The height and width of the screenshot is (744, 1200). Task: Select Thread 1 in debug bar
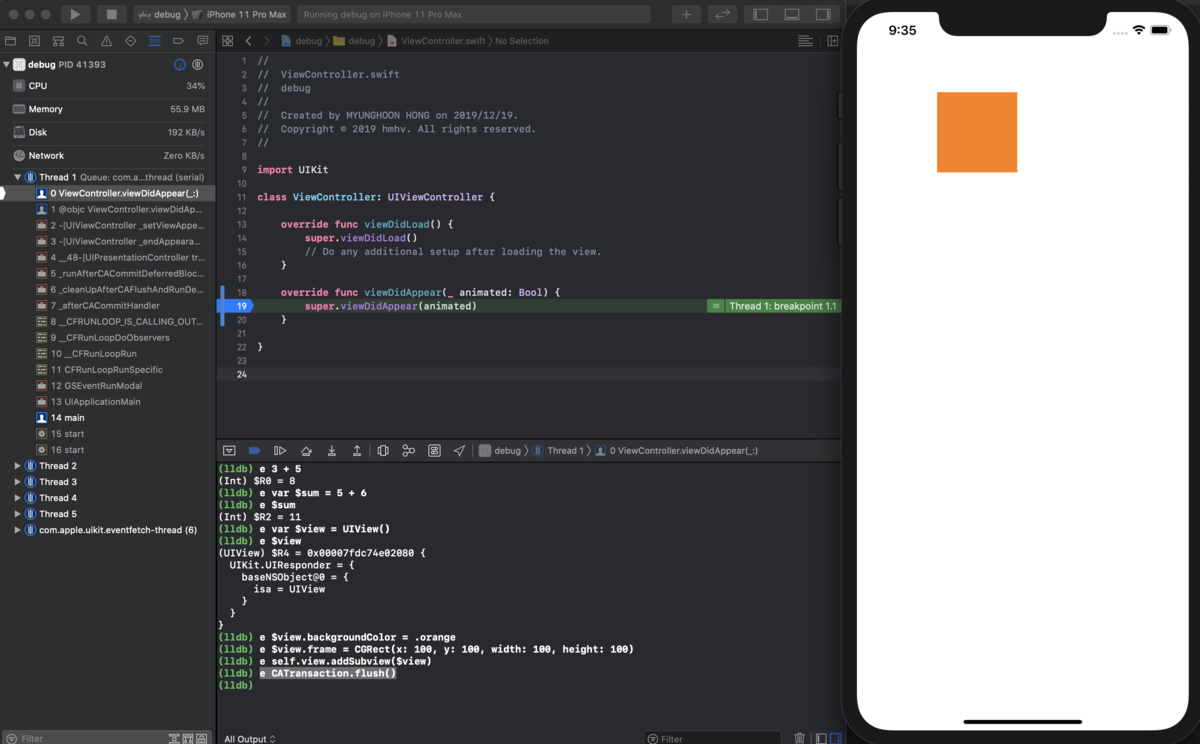click(x=558, y=451)
